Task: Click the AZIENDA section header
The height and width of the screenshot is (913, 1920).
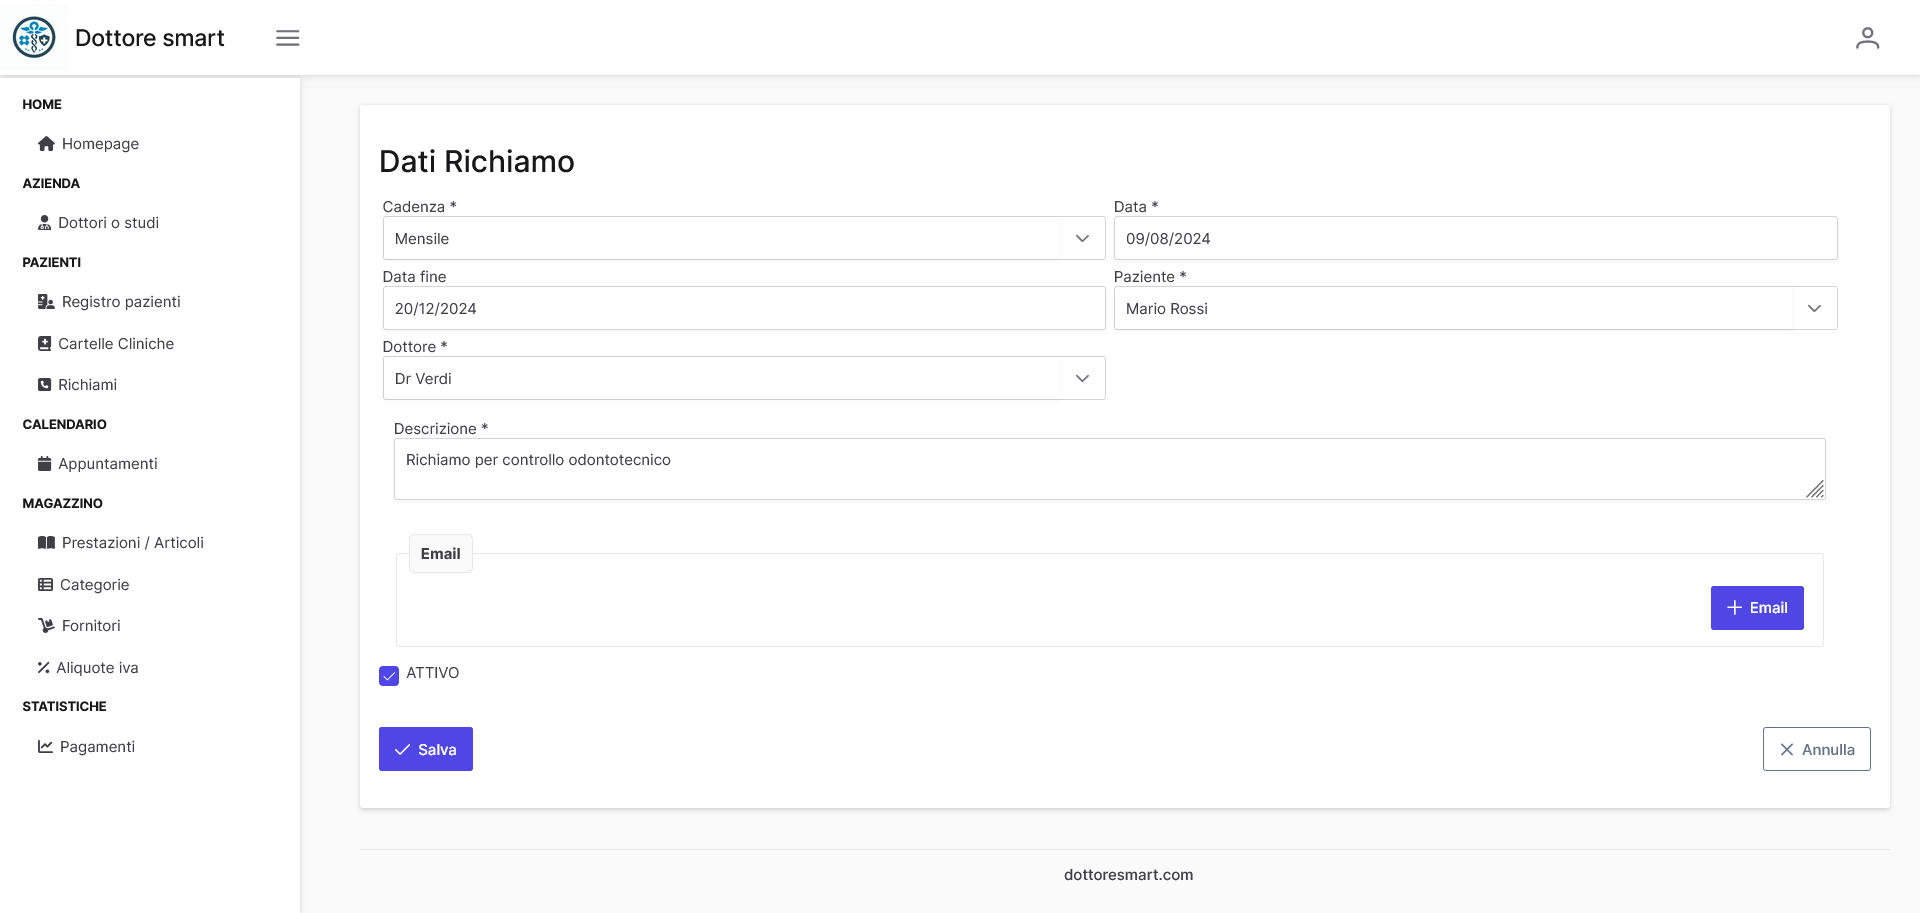Action: click(51, 183)
